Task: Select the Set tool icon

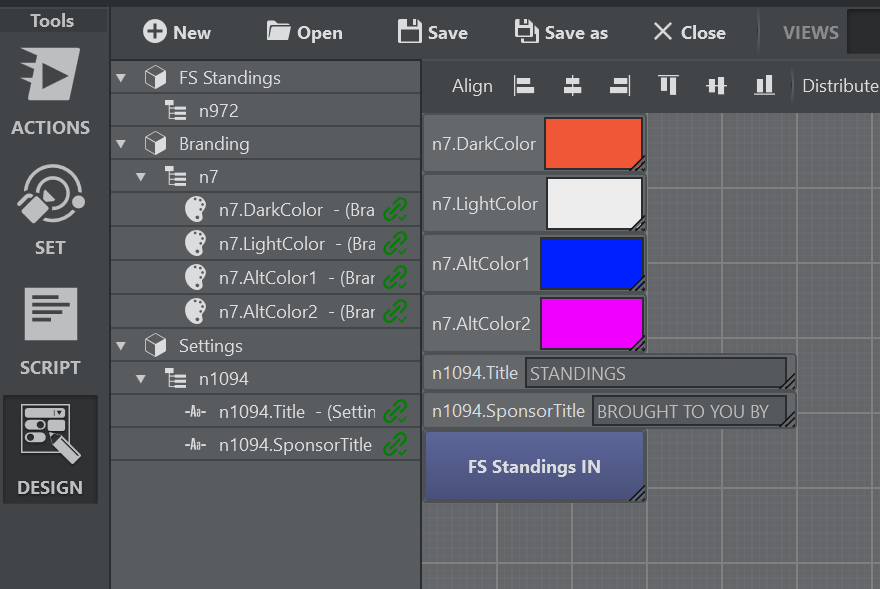Action: 50,208
